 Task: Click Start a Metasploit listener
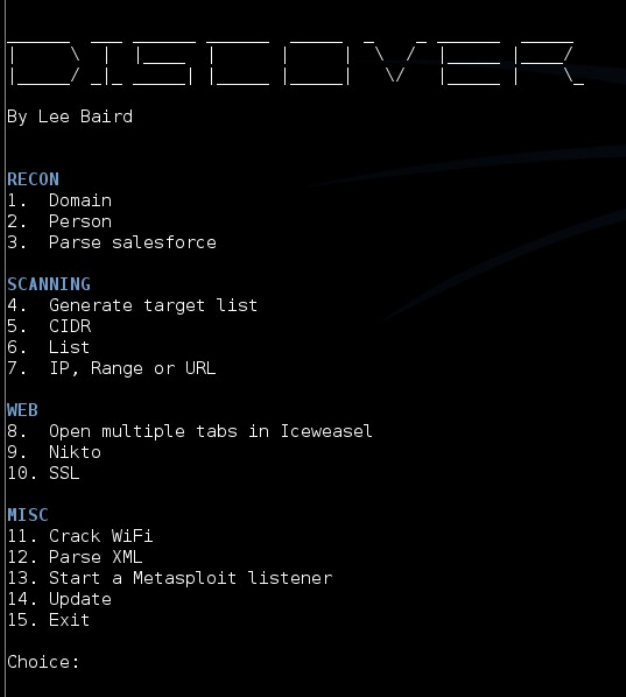click(169, 578)
